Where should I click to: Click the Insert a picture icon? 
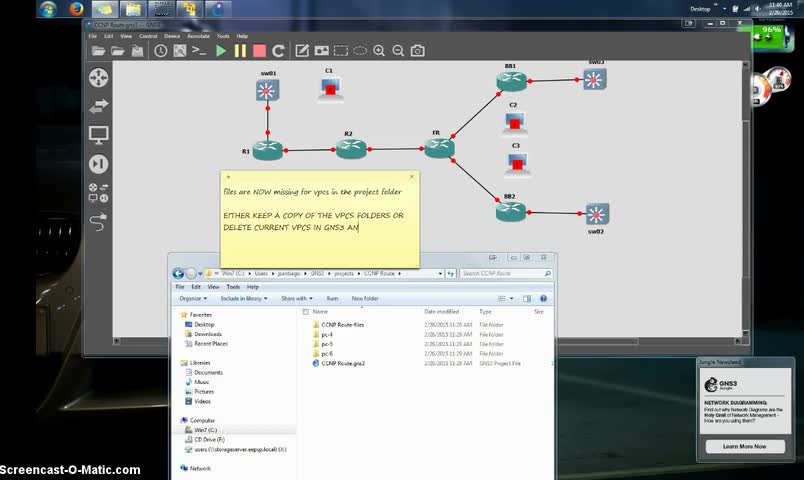coord(321,50)
